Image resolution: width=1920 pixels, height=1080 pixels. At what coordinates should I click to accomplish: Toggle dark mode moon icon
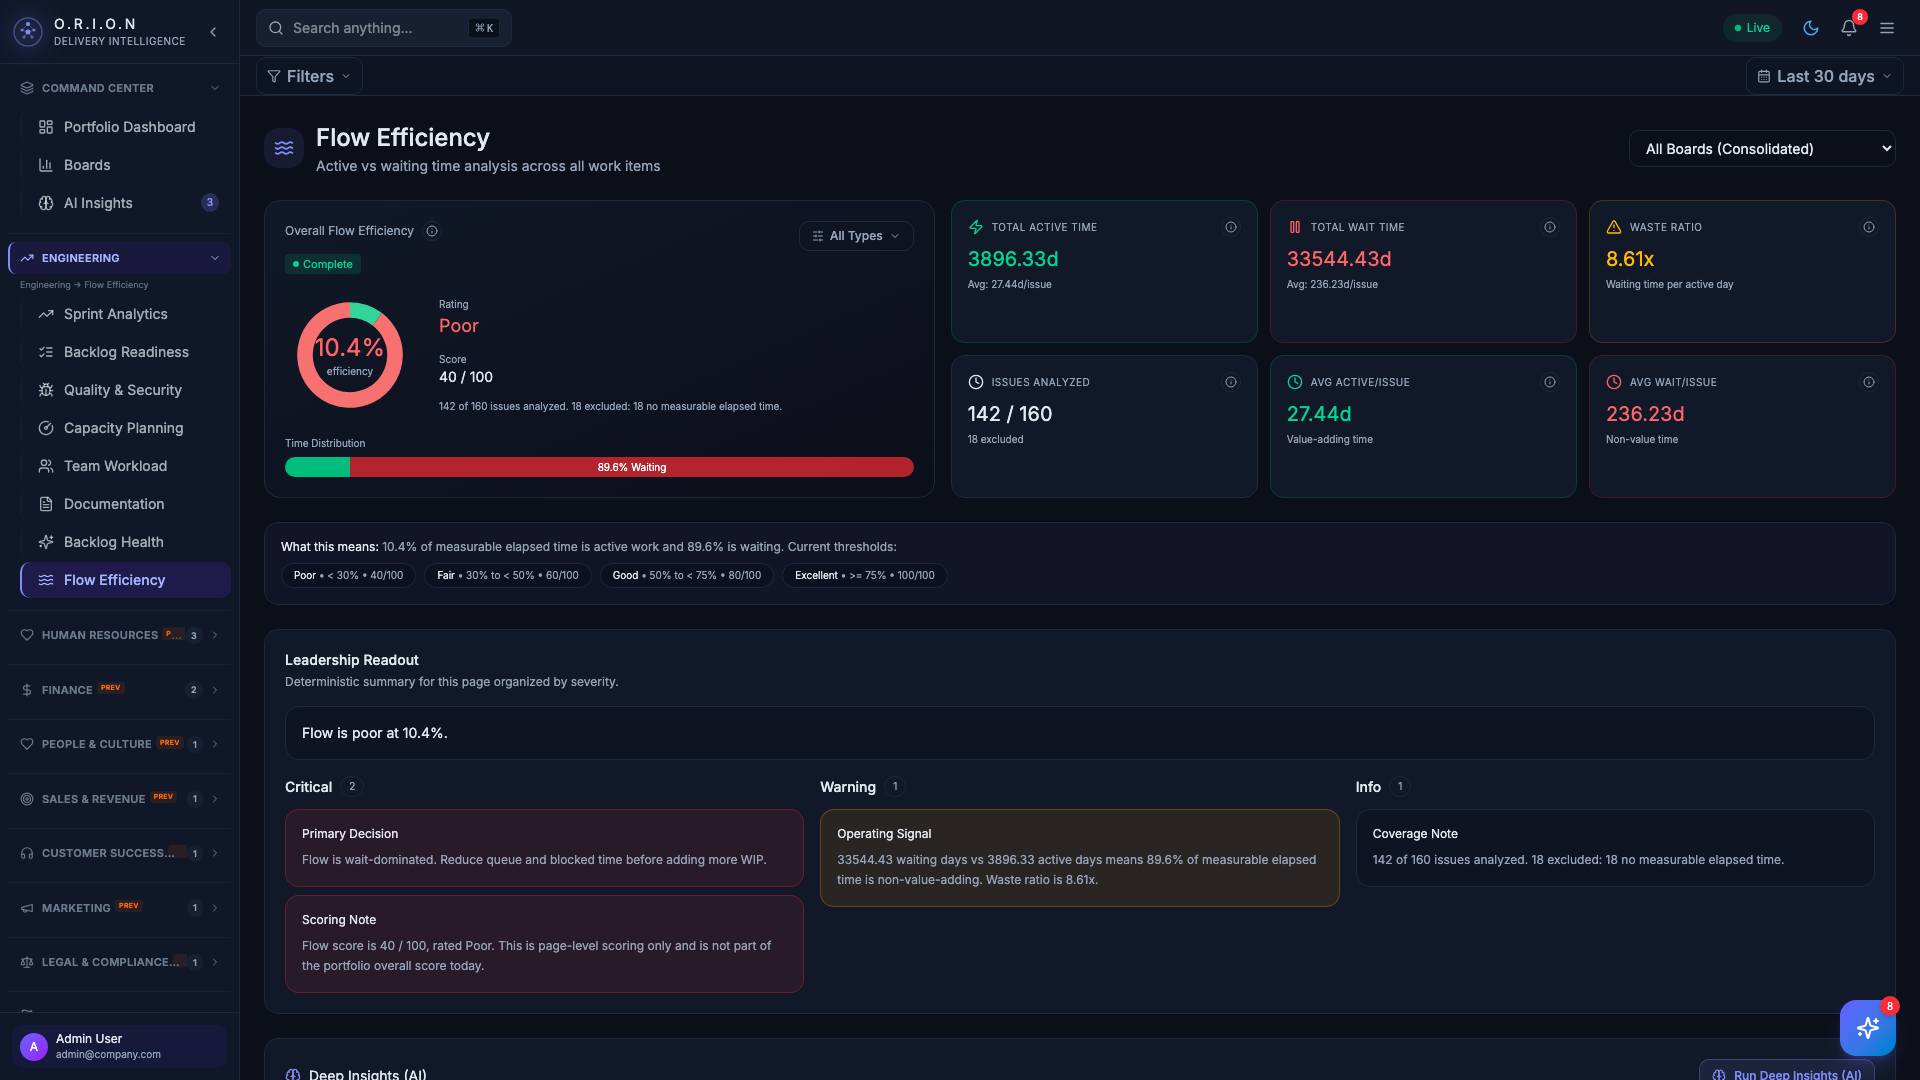tap(1811, 28)
